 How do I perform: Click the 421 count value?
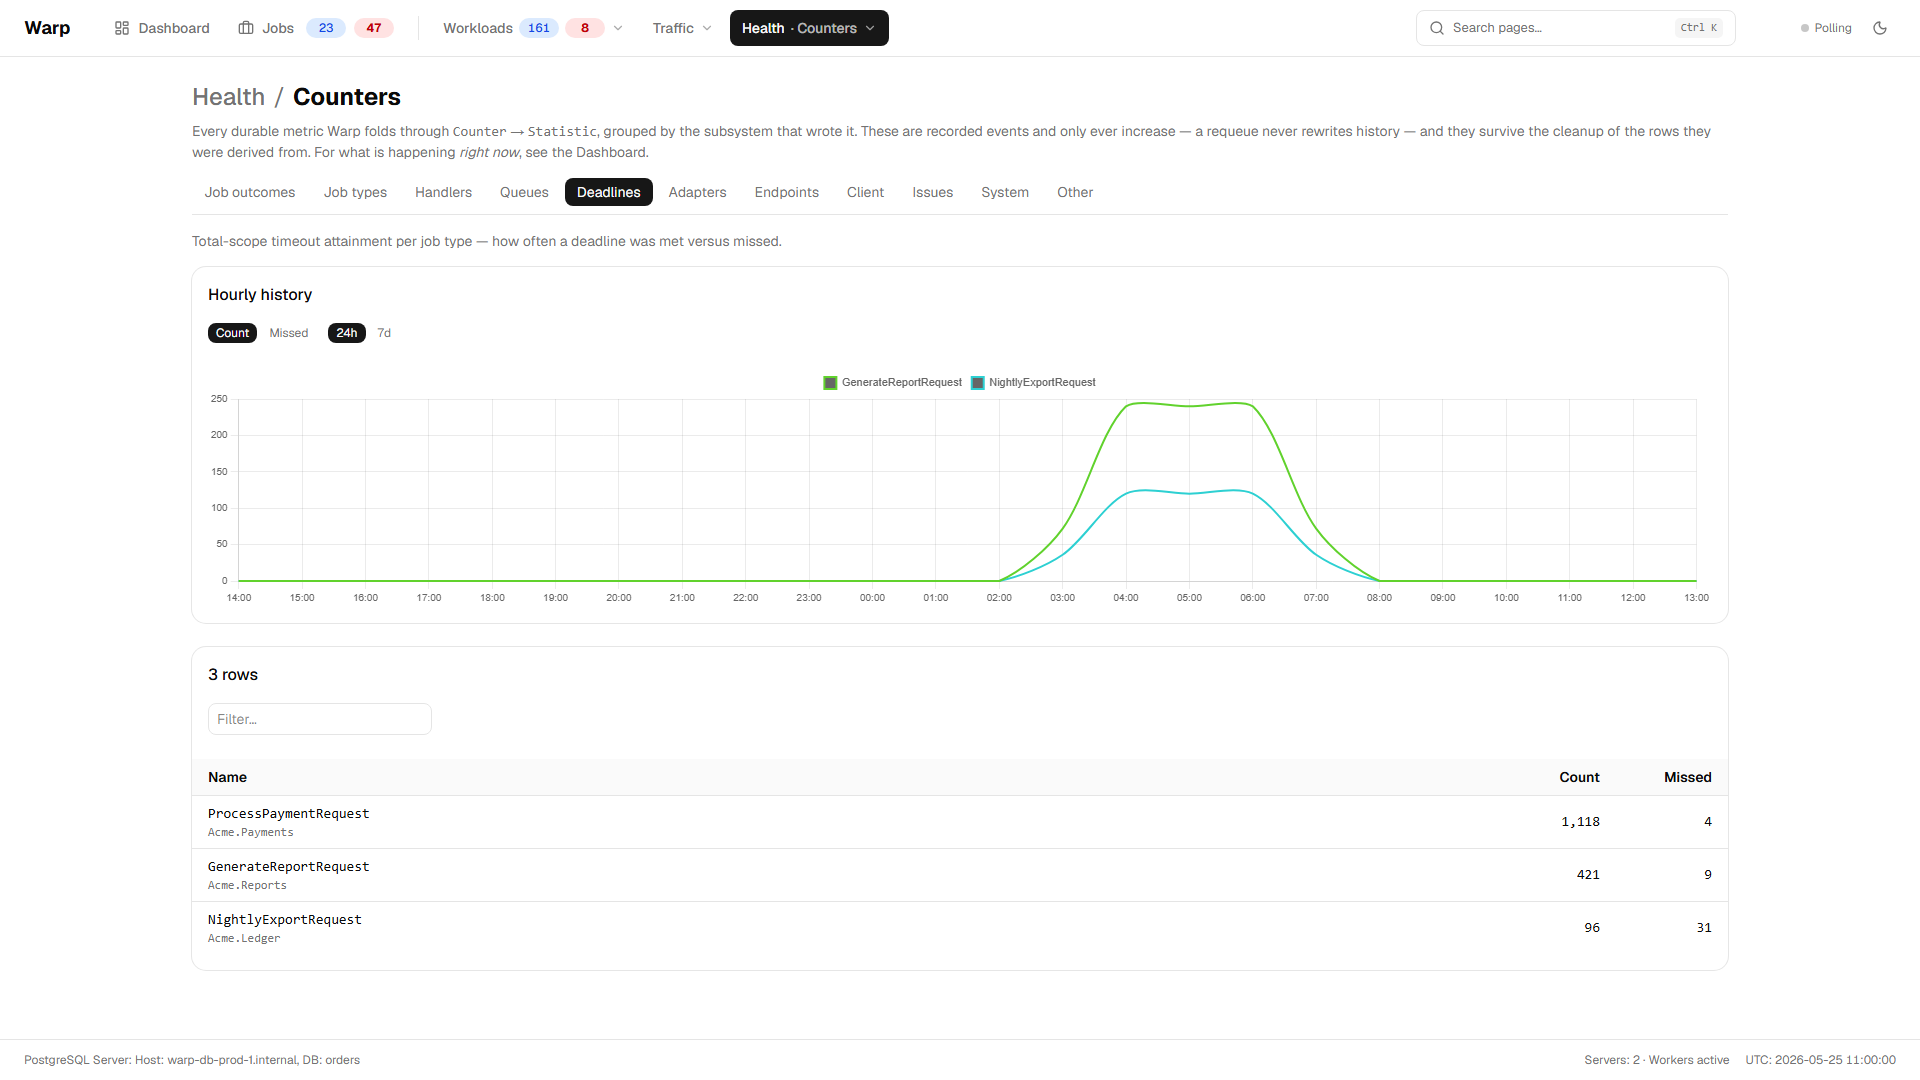pos(1588,875)
